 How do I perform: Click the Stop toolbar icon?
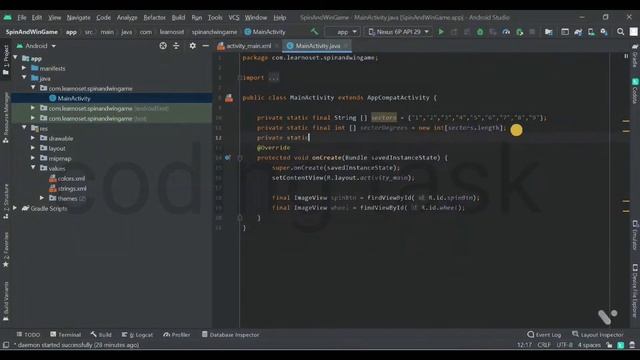[532, 31]
